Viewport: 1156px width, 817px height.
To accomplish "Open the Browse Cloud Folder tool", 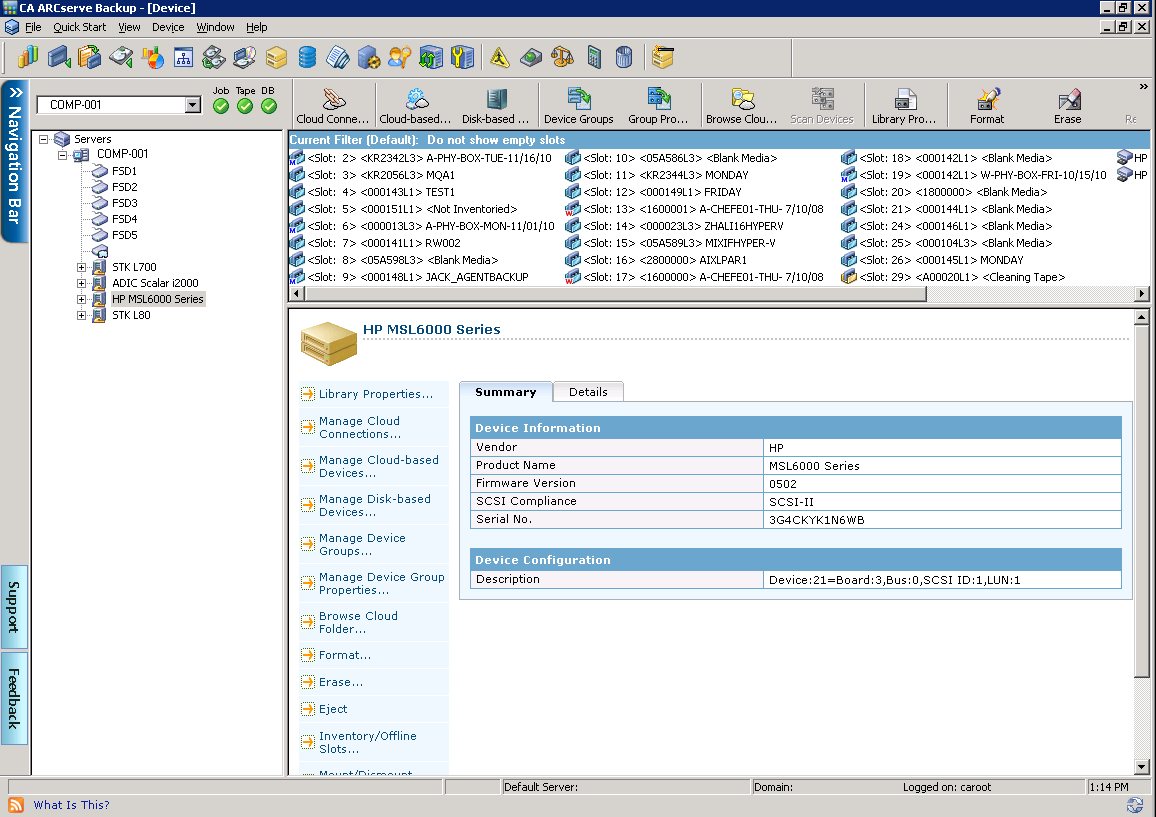I will click(x=740, y=103).
